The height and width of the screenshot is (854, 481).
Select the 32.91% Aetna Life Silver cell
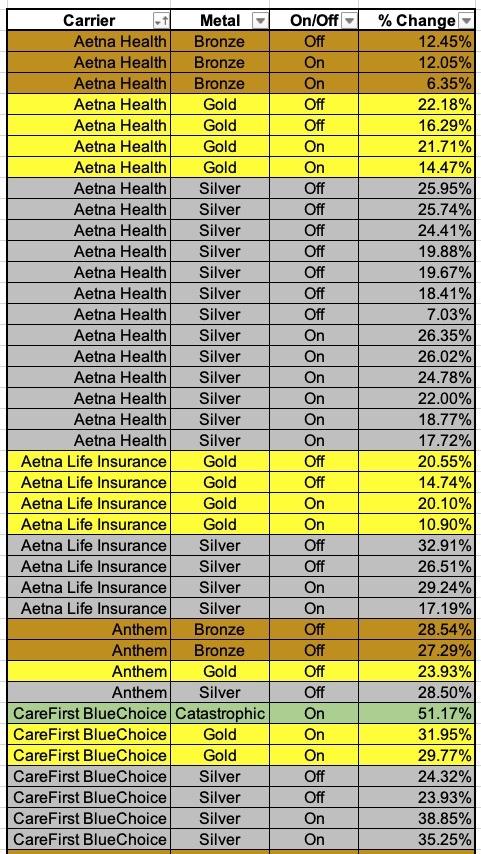coord(416,545)
